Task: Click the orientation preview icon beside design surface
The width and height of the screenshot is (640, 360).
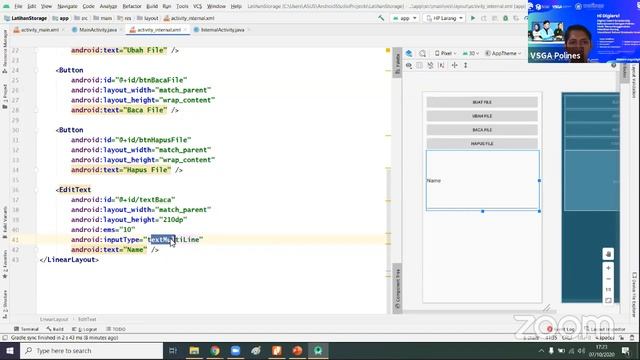Action: [422, 53]
